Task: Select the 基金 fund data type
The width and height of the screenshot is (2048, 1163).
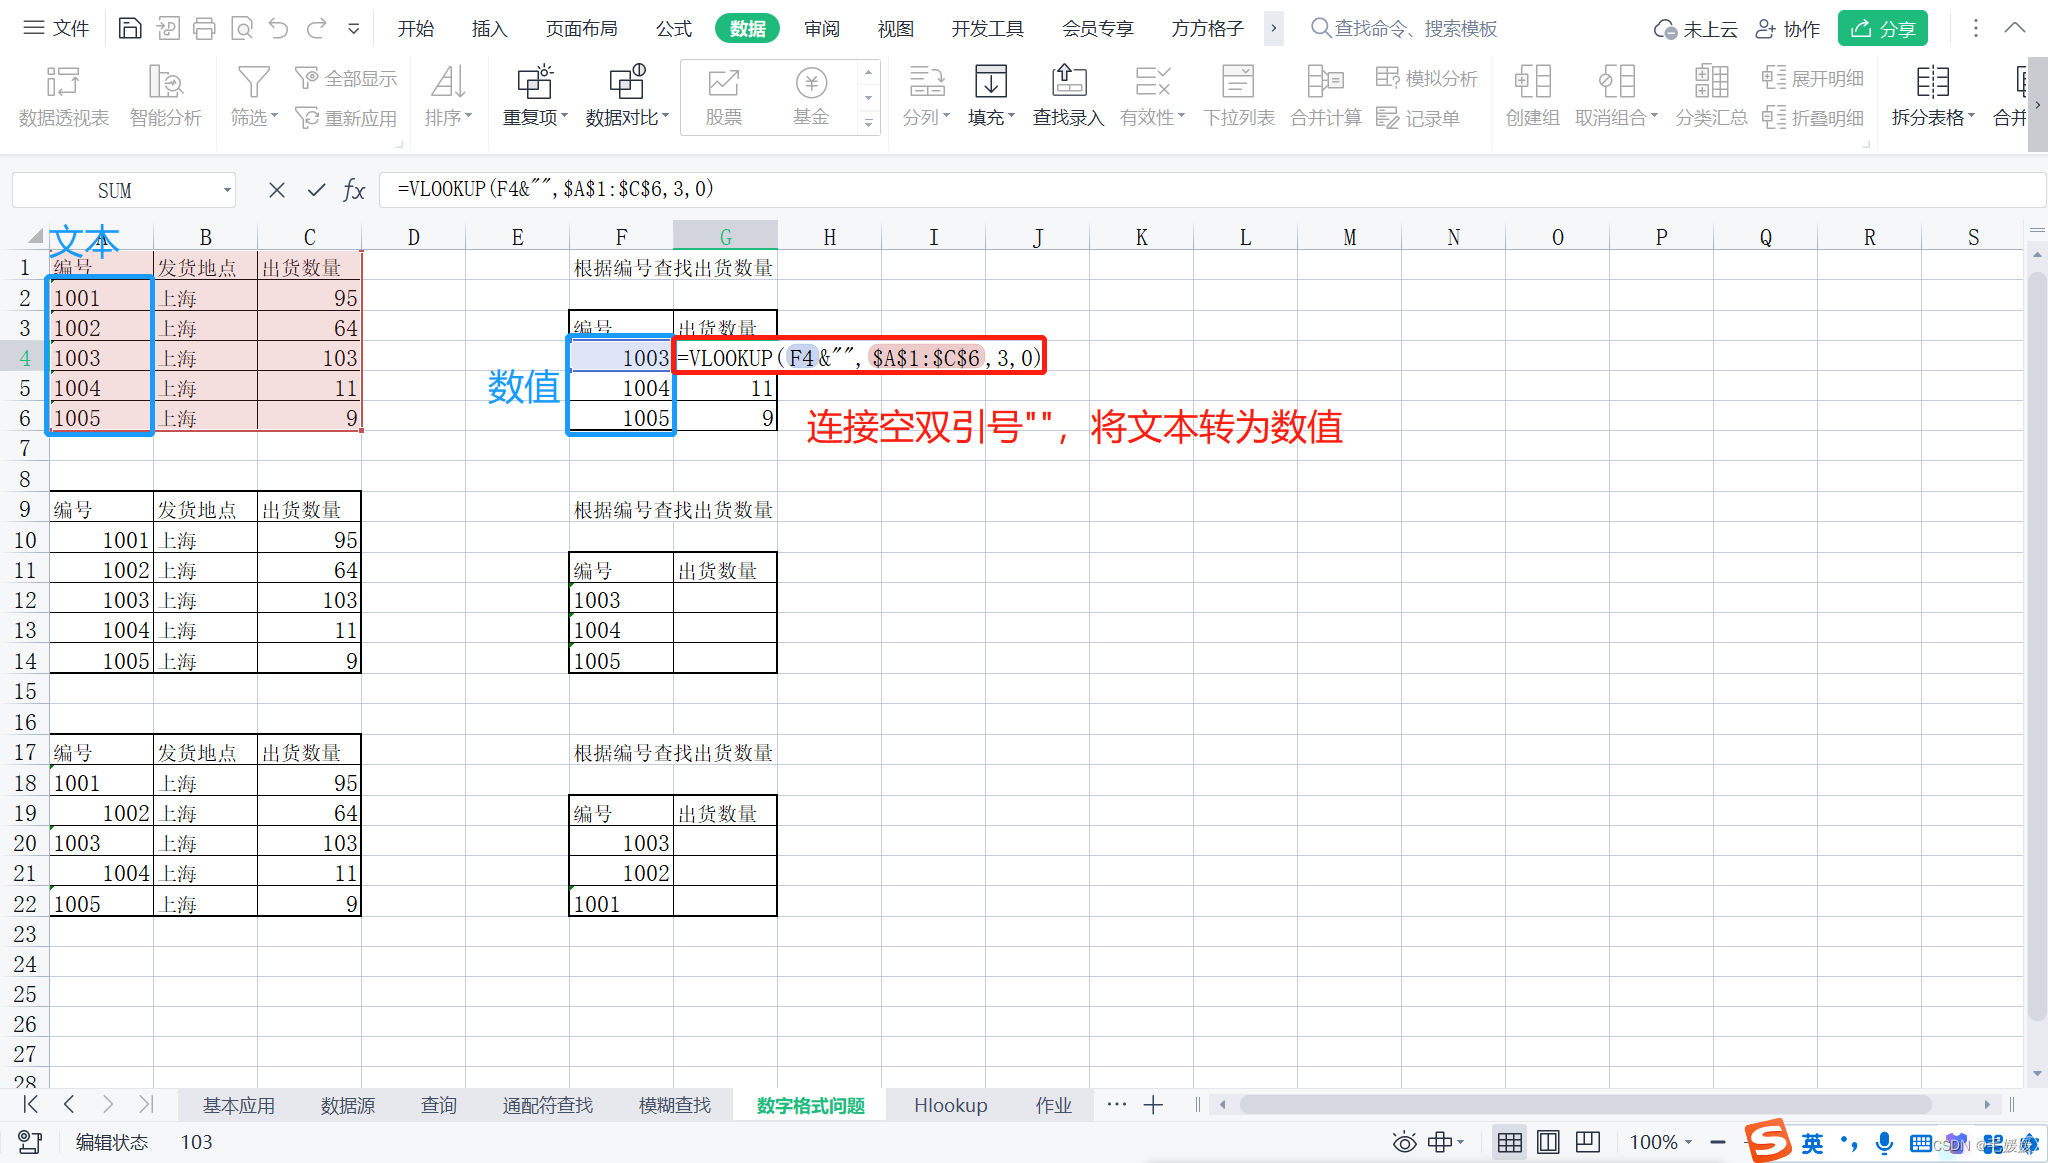Action: 811,96
